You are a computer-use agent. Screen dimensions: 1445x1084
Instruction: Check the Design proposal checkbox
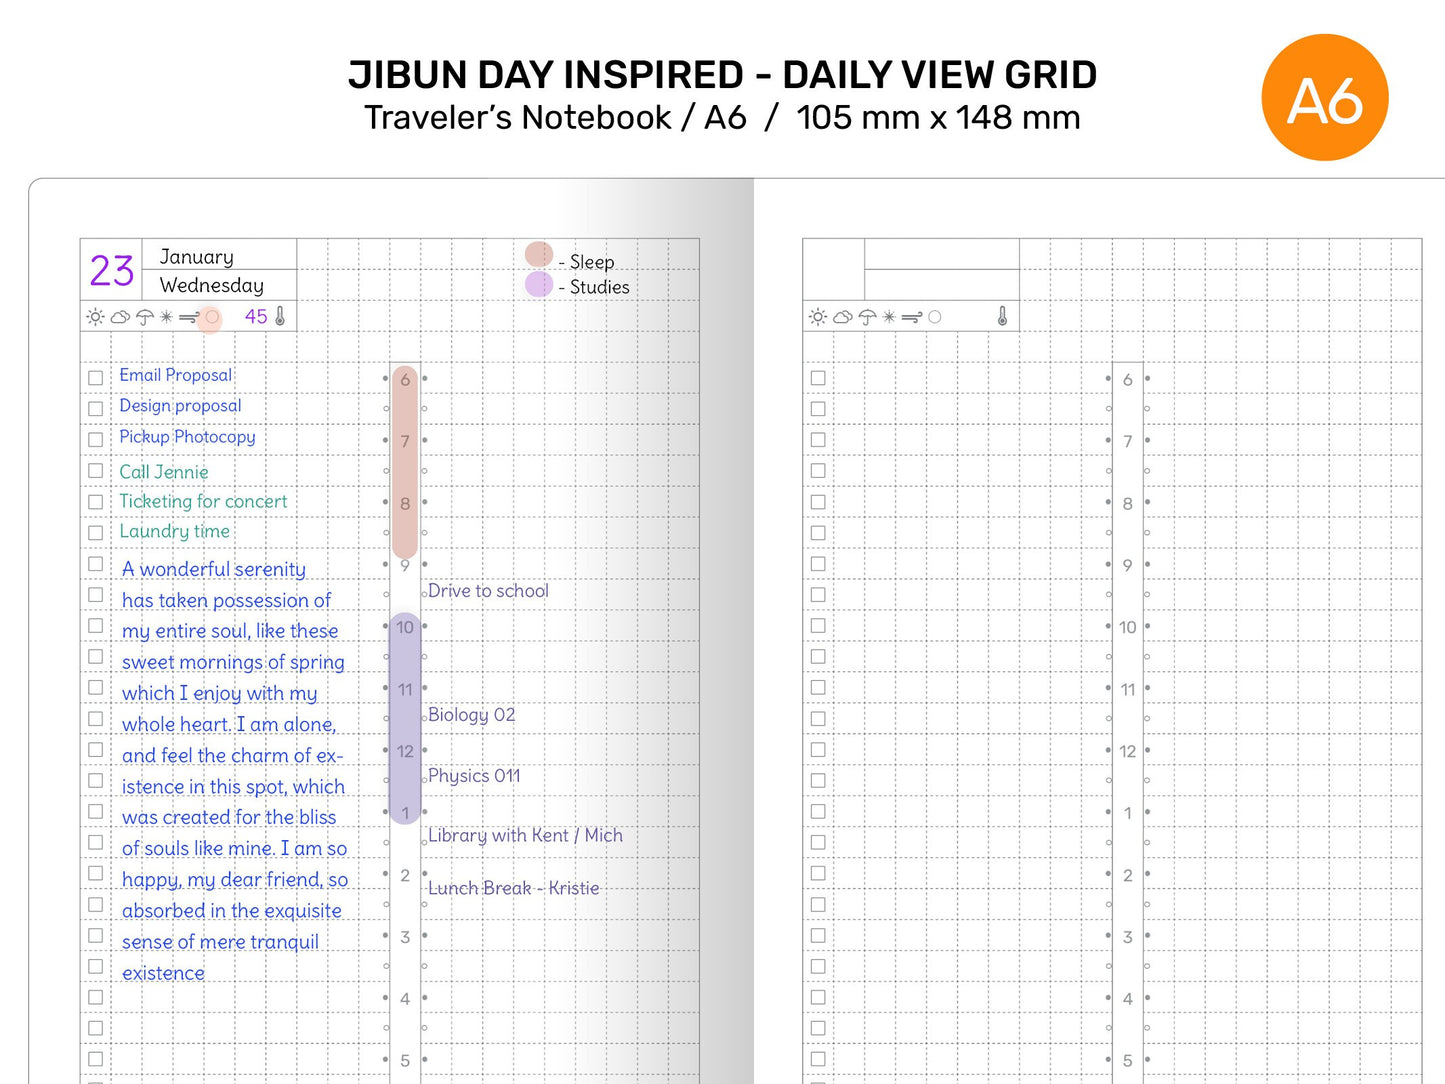[x=96, y=409]
